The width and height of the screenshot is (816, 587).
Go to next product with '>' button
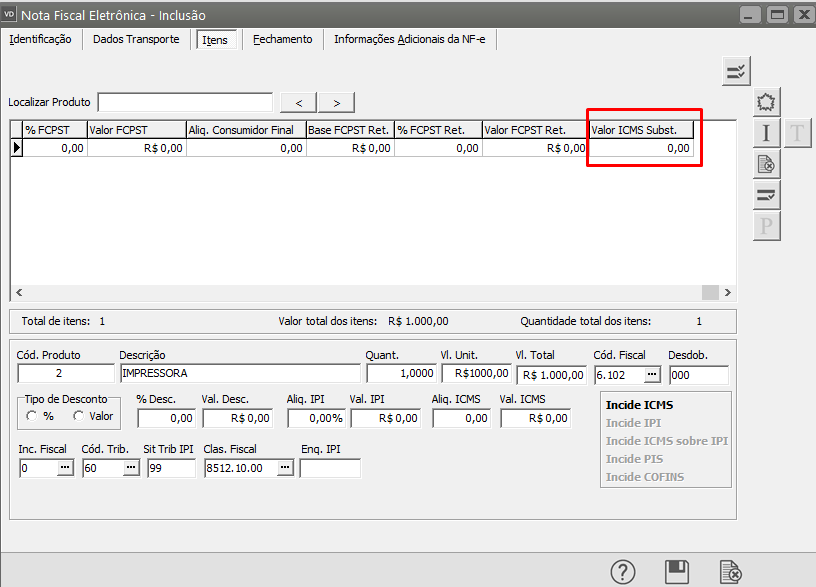(x=337, y=103)
